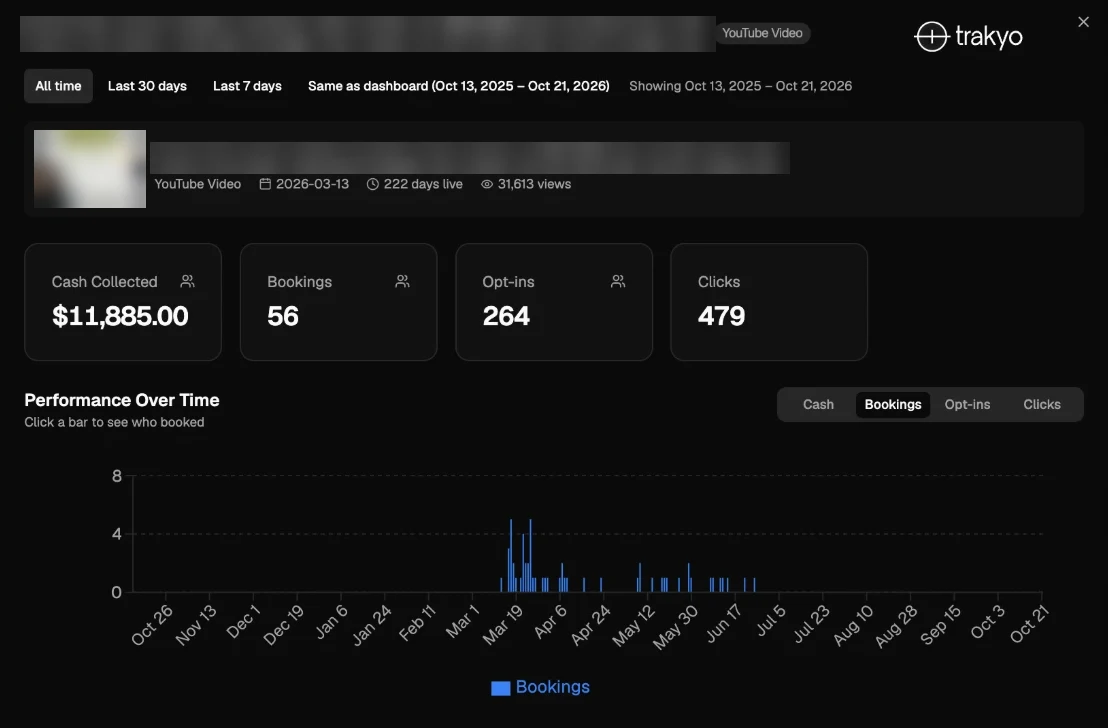Viewport: 1108px width, 728px height.
Task: Click the trakyo logo icon
Action: tap(931, 36)
